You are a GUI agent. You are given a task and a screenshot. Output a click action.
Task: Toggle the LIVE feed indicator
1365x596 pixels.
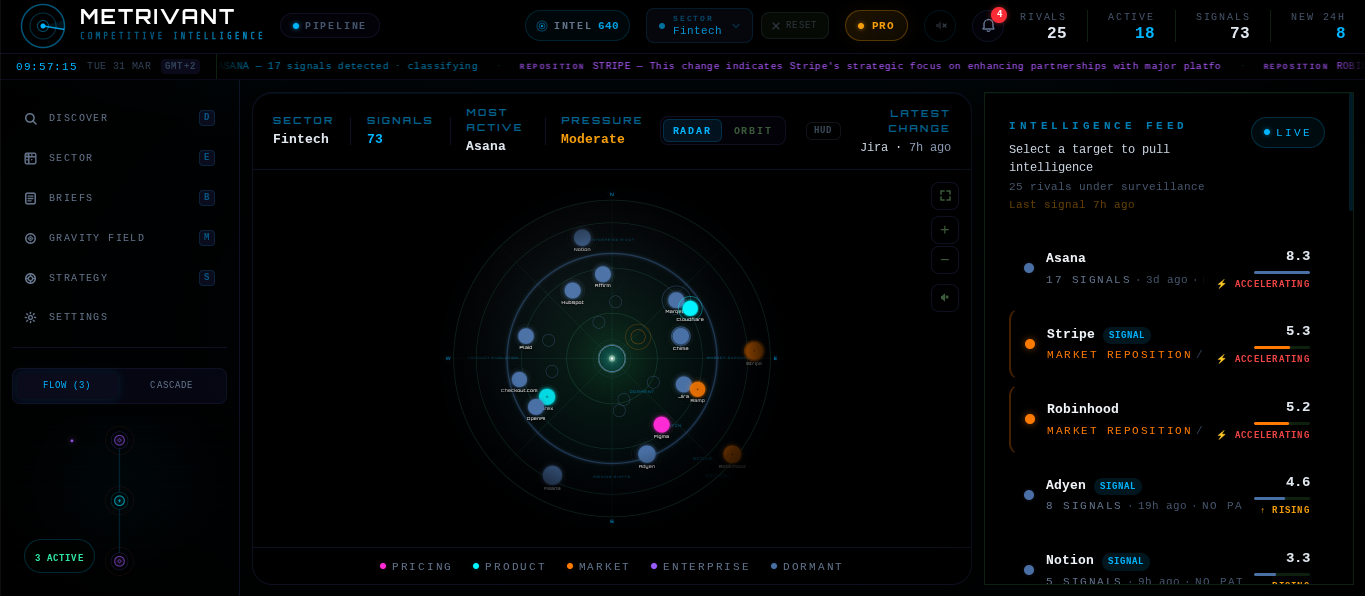click(1288, 132)
